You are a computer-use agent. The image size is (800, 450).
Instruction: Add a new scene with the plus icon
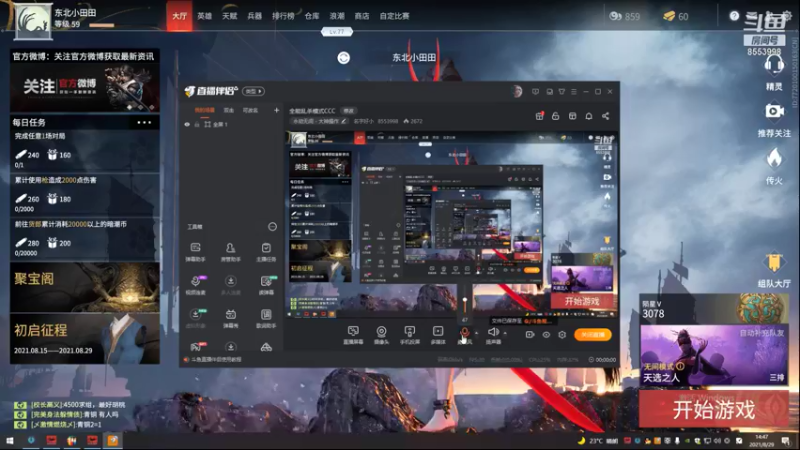tap(277, 110)
